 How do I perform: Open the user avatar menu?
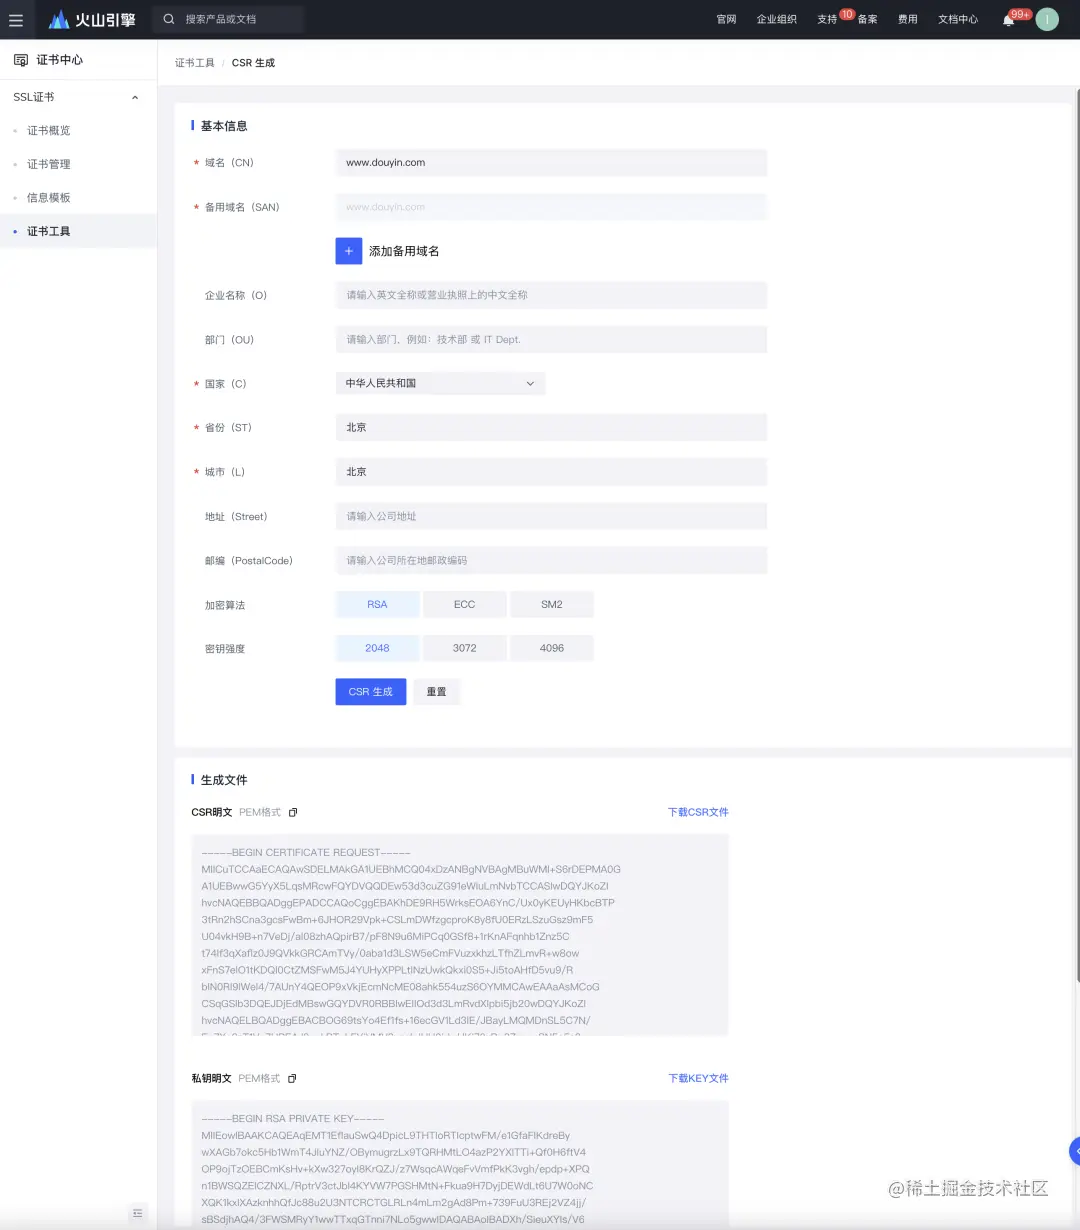[x=1047, y=20]
